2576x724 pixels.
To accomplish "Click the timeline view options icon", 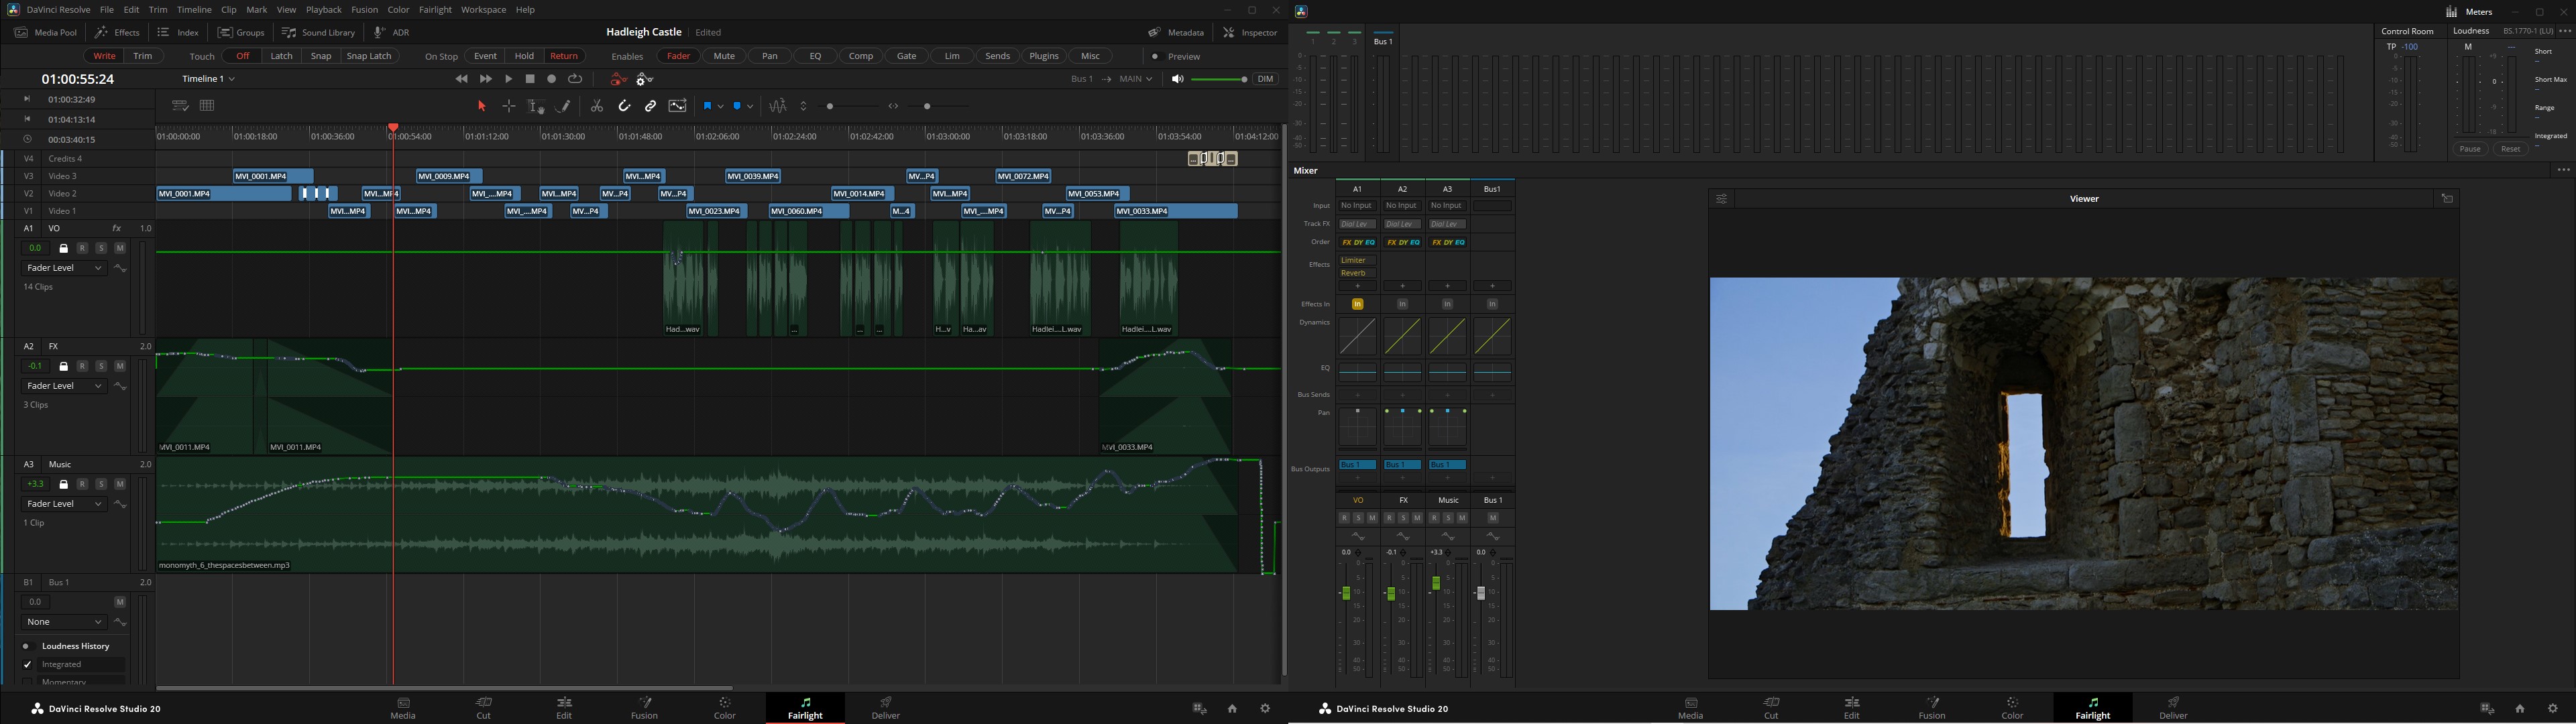I will [180, 106].
